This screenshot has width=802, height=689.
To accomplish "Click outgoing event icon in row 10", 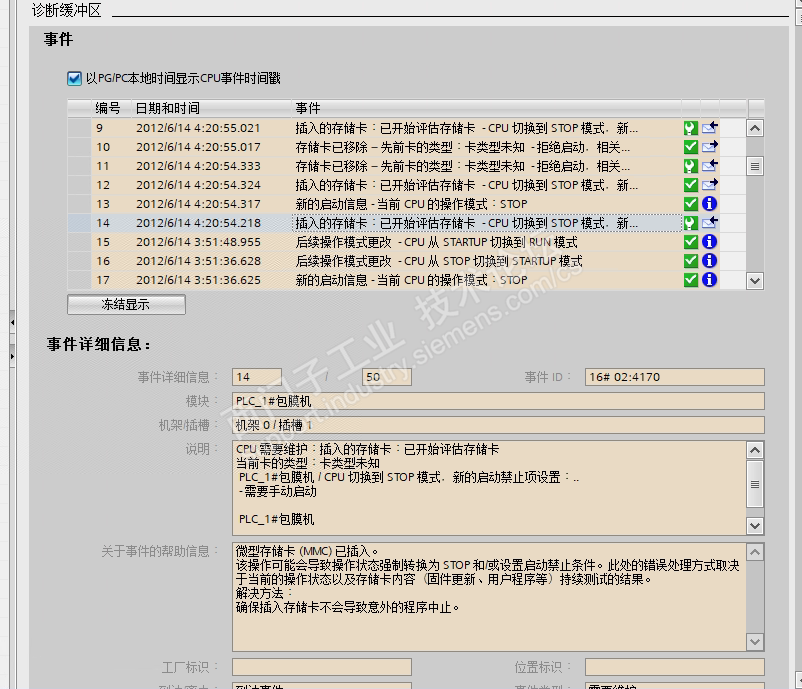I will click(x=709, y=147).
